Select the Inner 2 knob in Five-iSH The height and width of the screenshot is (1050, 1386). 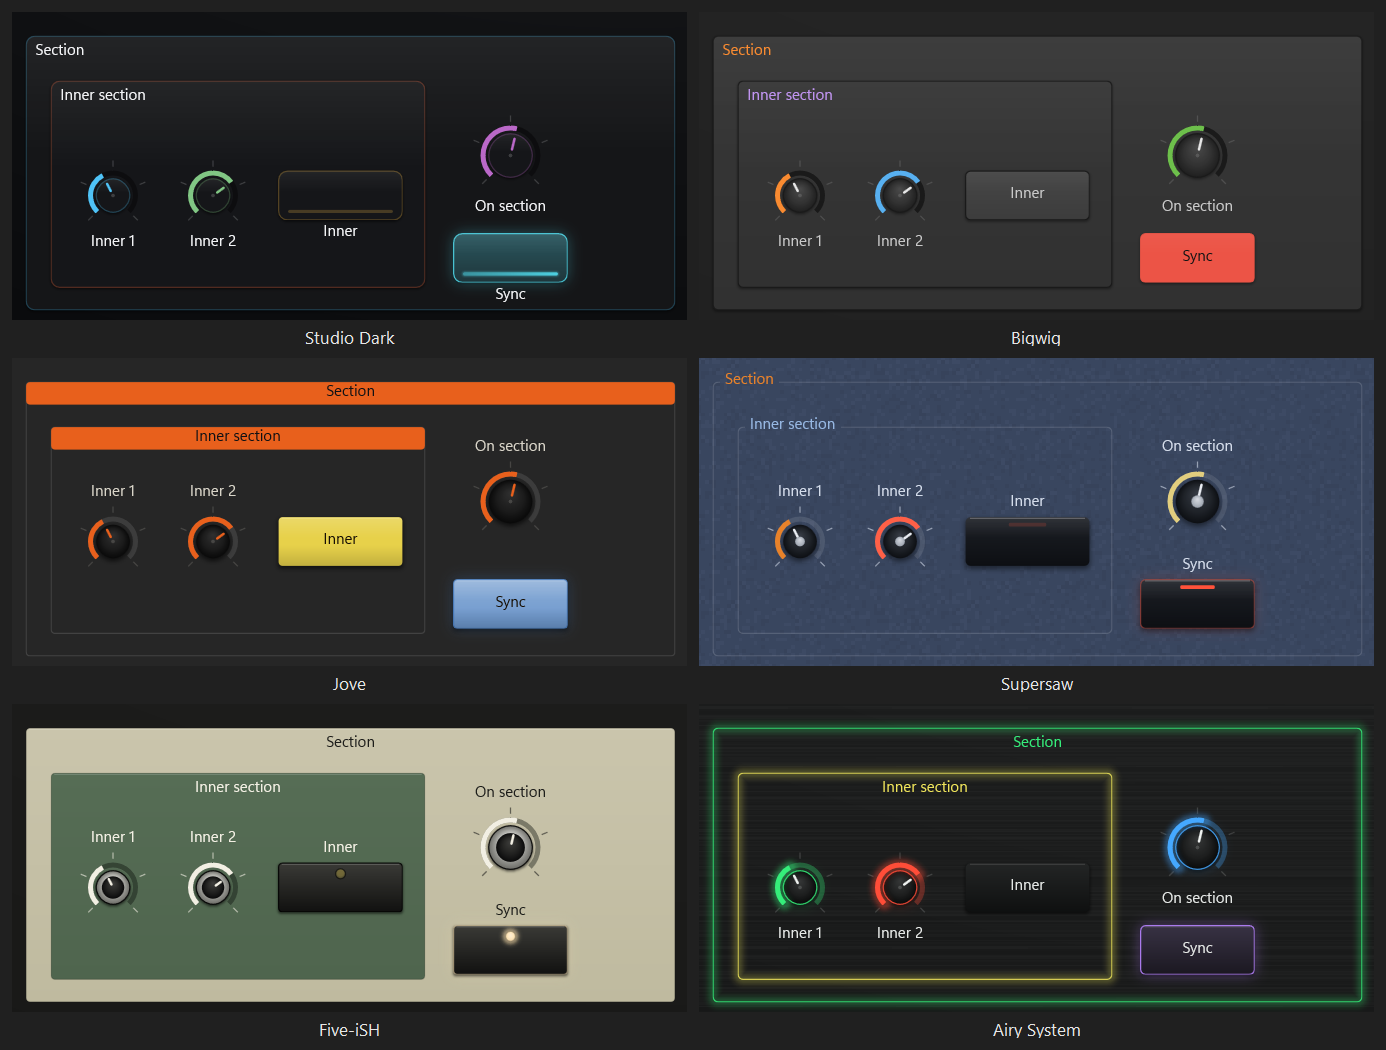[x=212, y=887]
